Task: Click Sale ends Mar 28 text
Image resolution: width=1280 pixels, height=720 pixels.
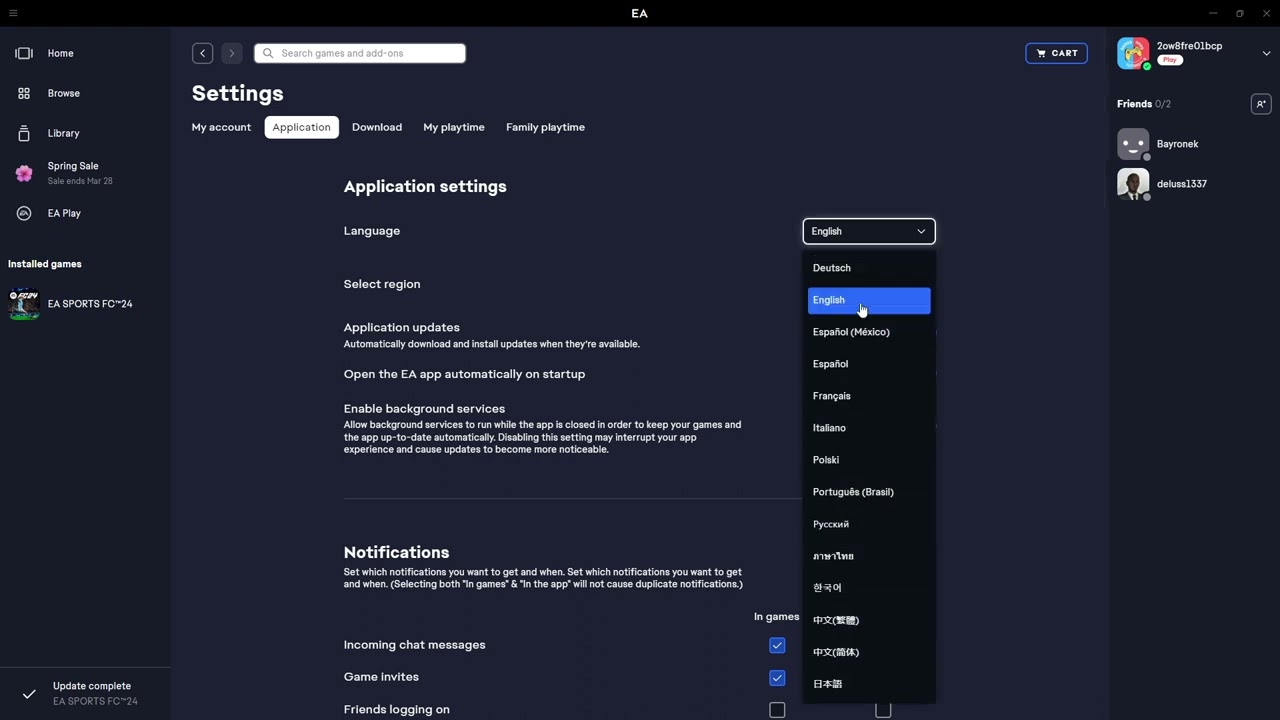Action: [80, 181]
